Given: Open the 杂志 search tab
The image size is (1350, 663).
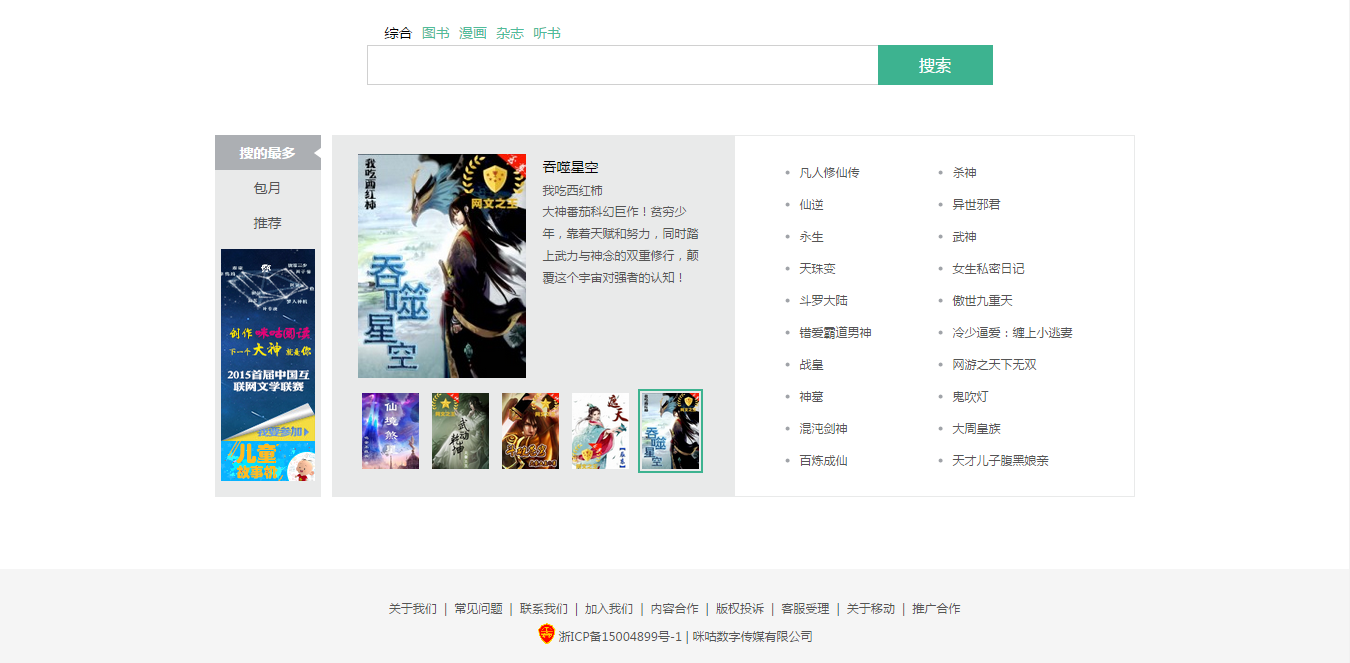Looking at the screenshot, I should (x=510, y=33).
